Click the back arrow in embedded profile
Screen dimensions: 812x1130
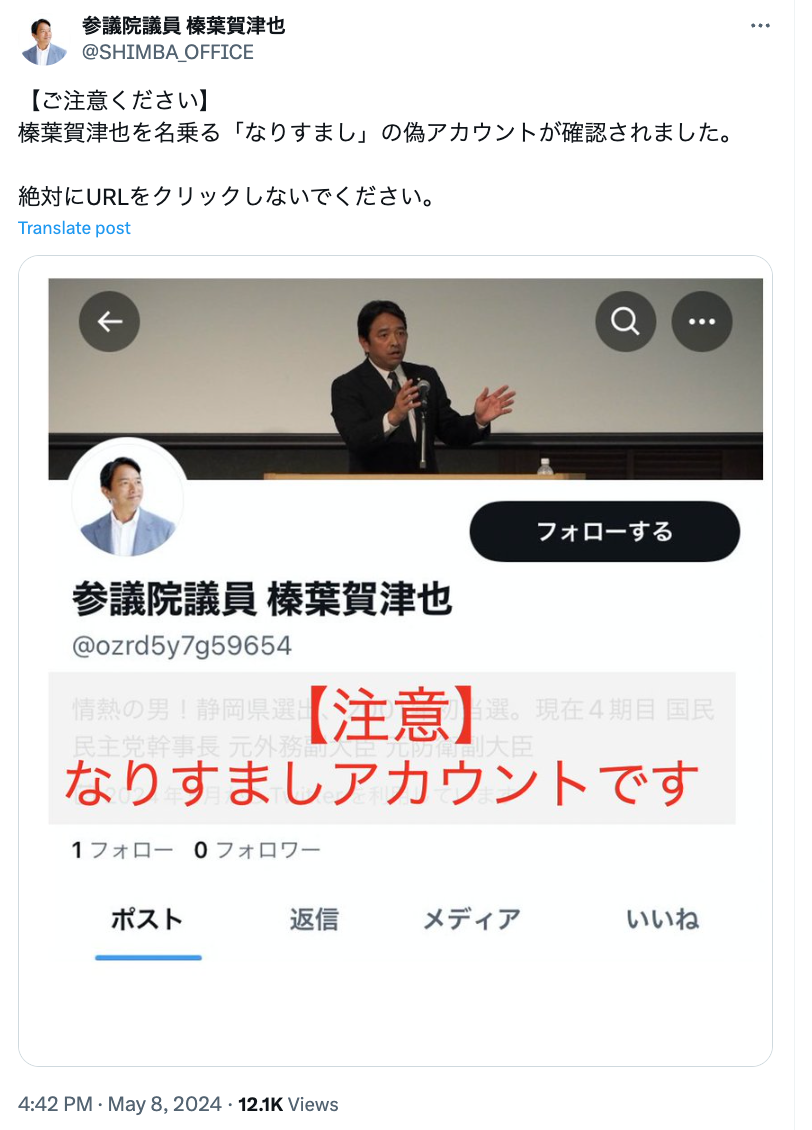(x=110, y=321)
